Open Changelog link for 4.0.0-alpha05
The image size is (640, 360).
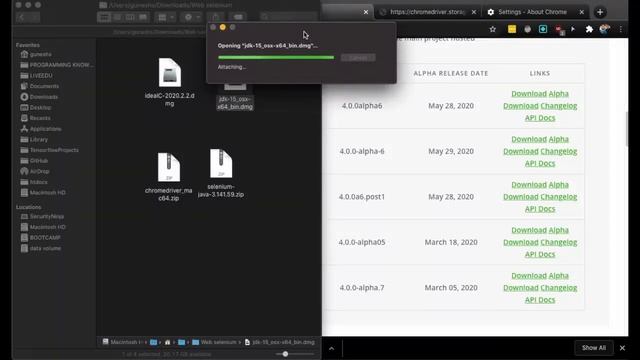pos(558,242)
